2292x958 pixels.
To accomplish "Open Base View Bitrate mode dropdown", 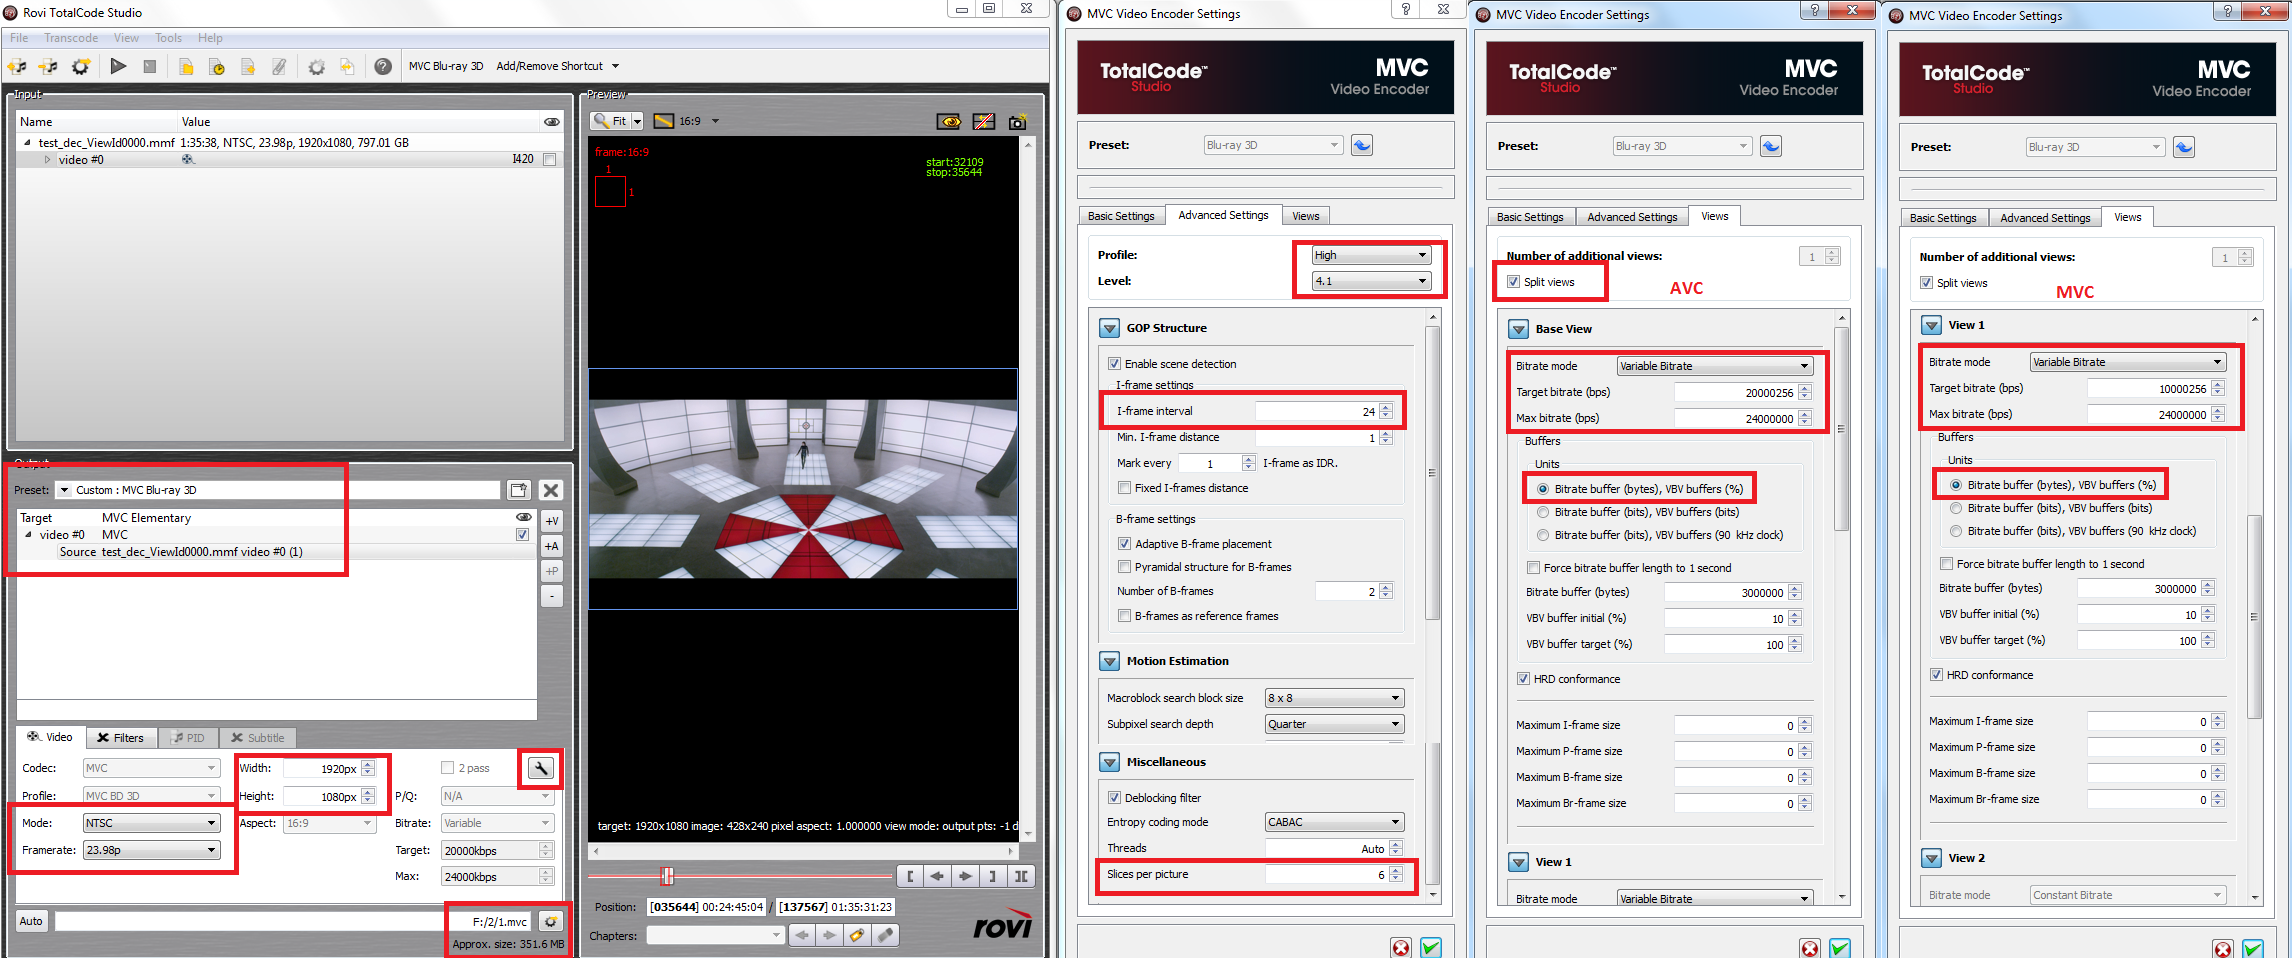I will 1714,366.
